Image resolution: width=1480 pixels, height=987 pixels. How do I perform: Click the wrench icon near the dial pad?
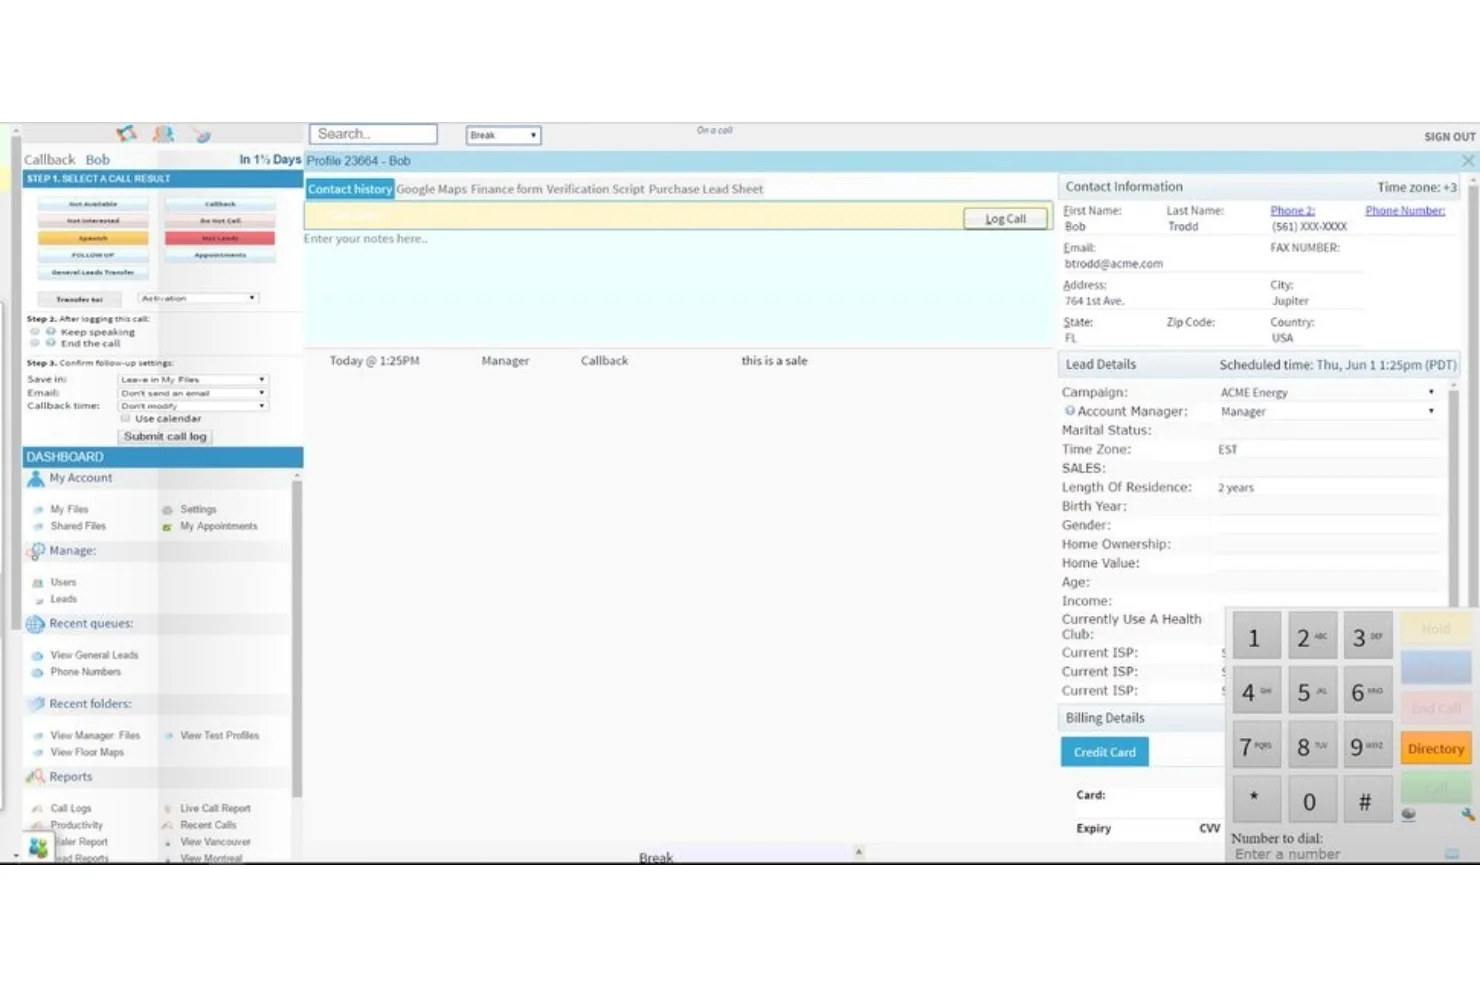coord(1466,815)
